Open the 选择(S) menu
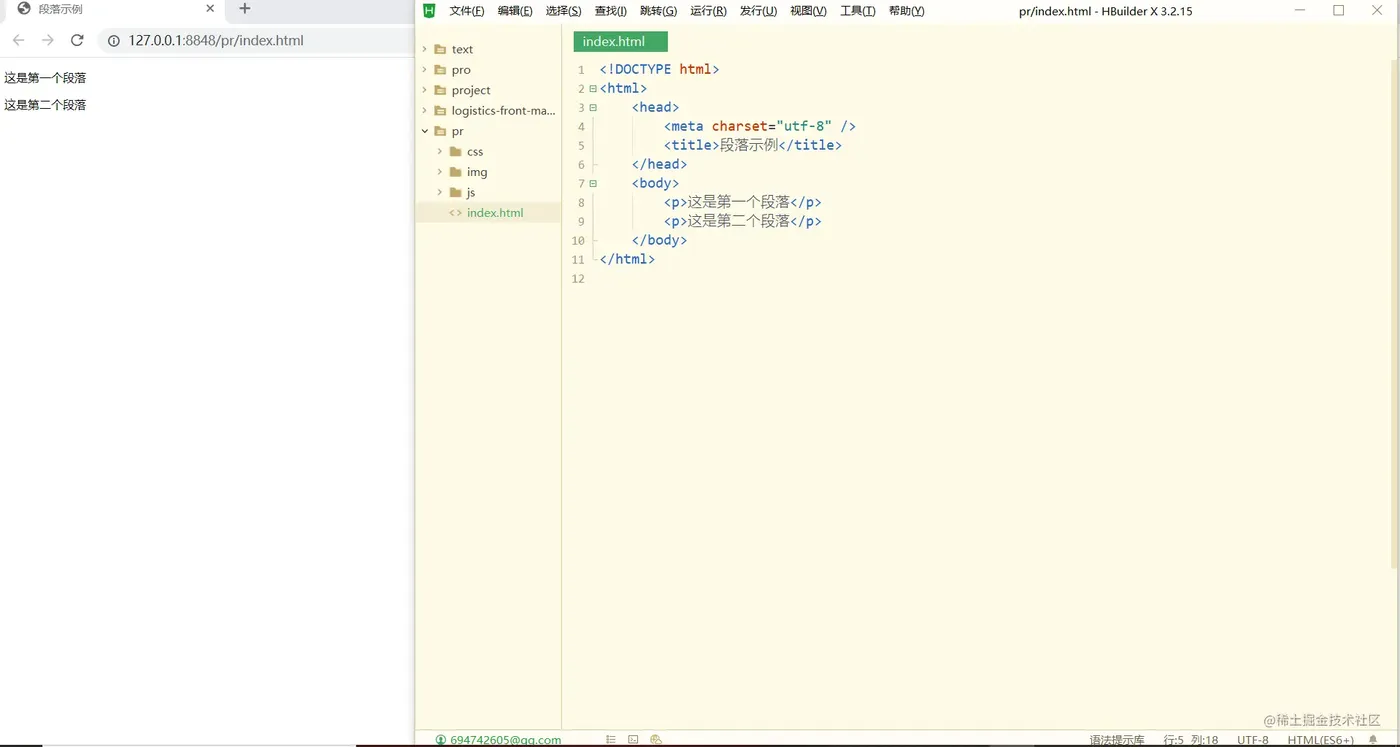The image size is (1400, 747). (563, 11)
